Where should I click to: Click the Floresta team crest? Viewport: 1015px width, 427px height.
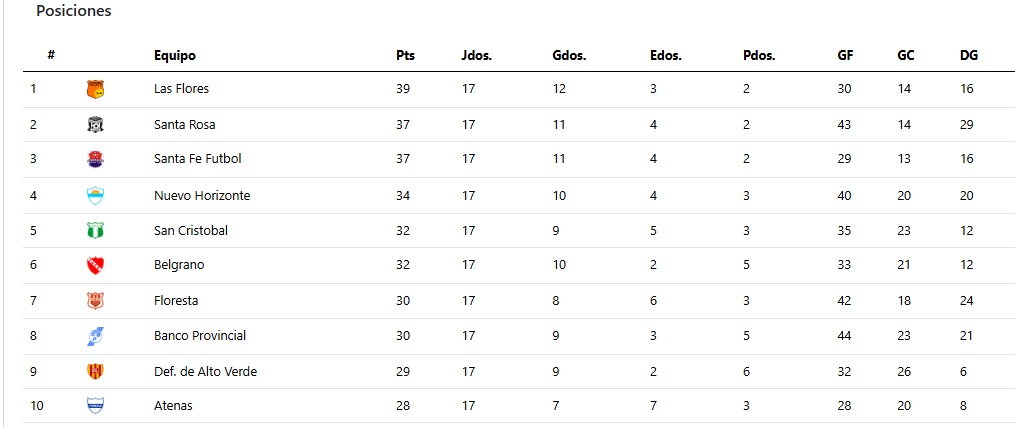coord(95,301)
